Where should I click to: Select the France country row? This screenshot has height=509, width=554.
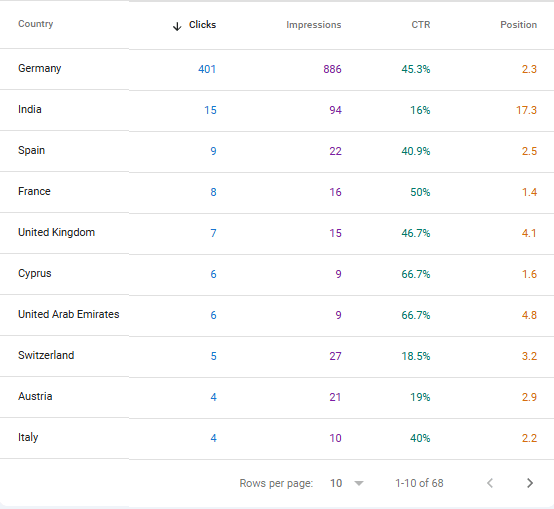(x=277, y=192)
